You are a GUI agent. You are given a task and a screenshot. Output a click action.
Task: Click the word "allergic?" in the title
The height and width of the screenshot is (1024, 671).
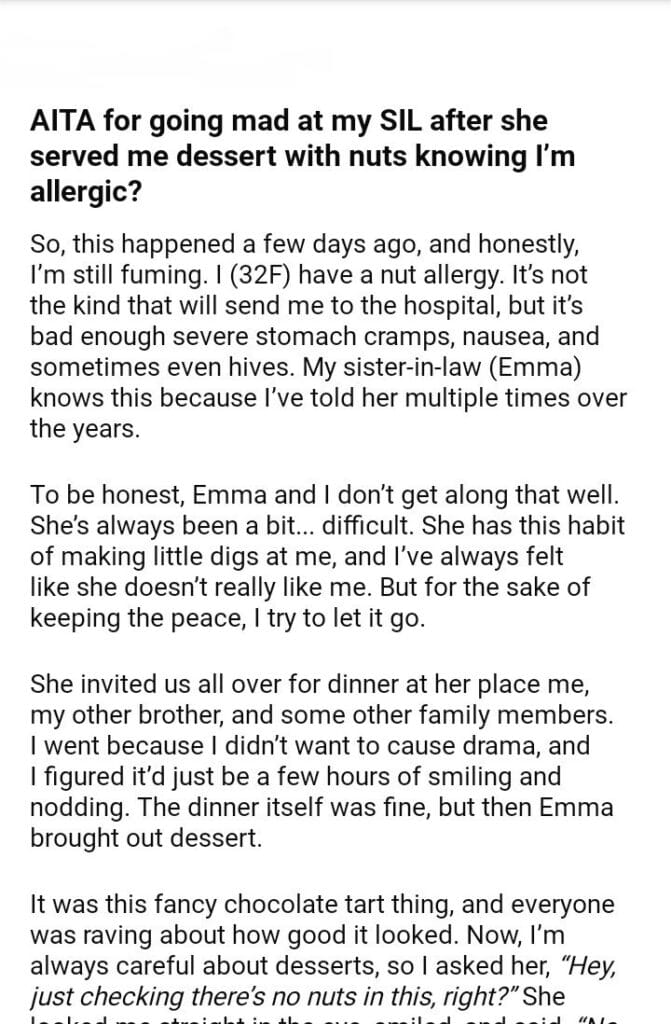point(87,189)
